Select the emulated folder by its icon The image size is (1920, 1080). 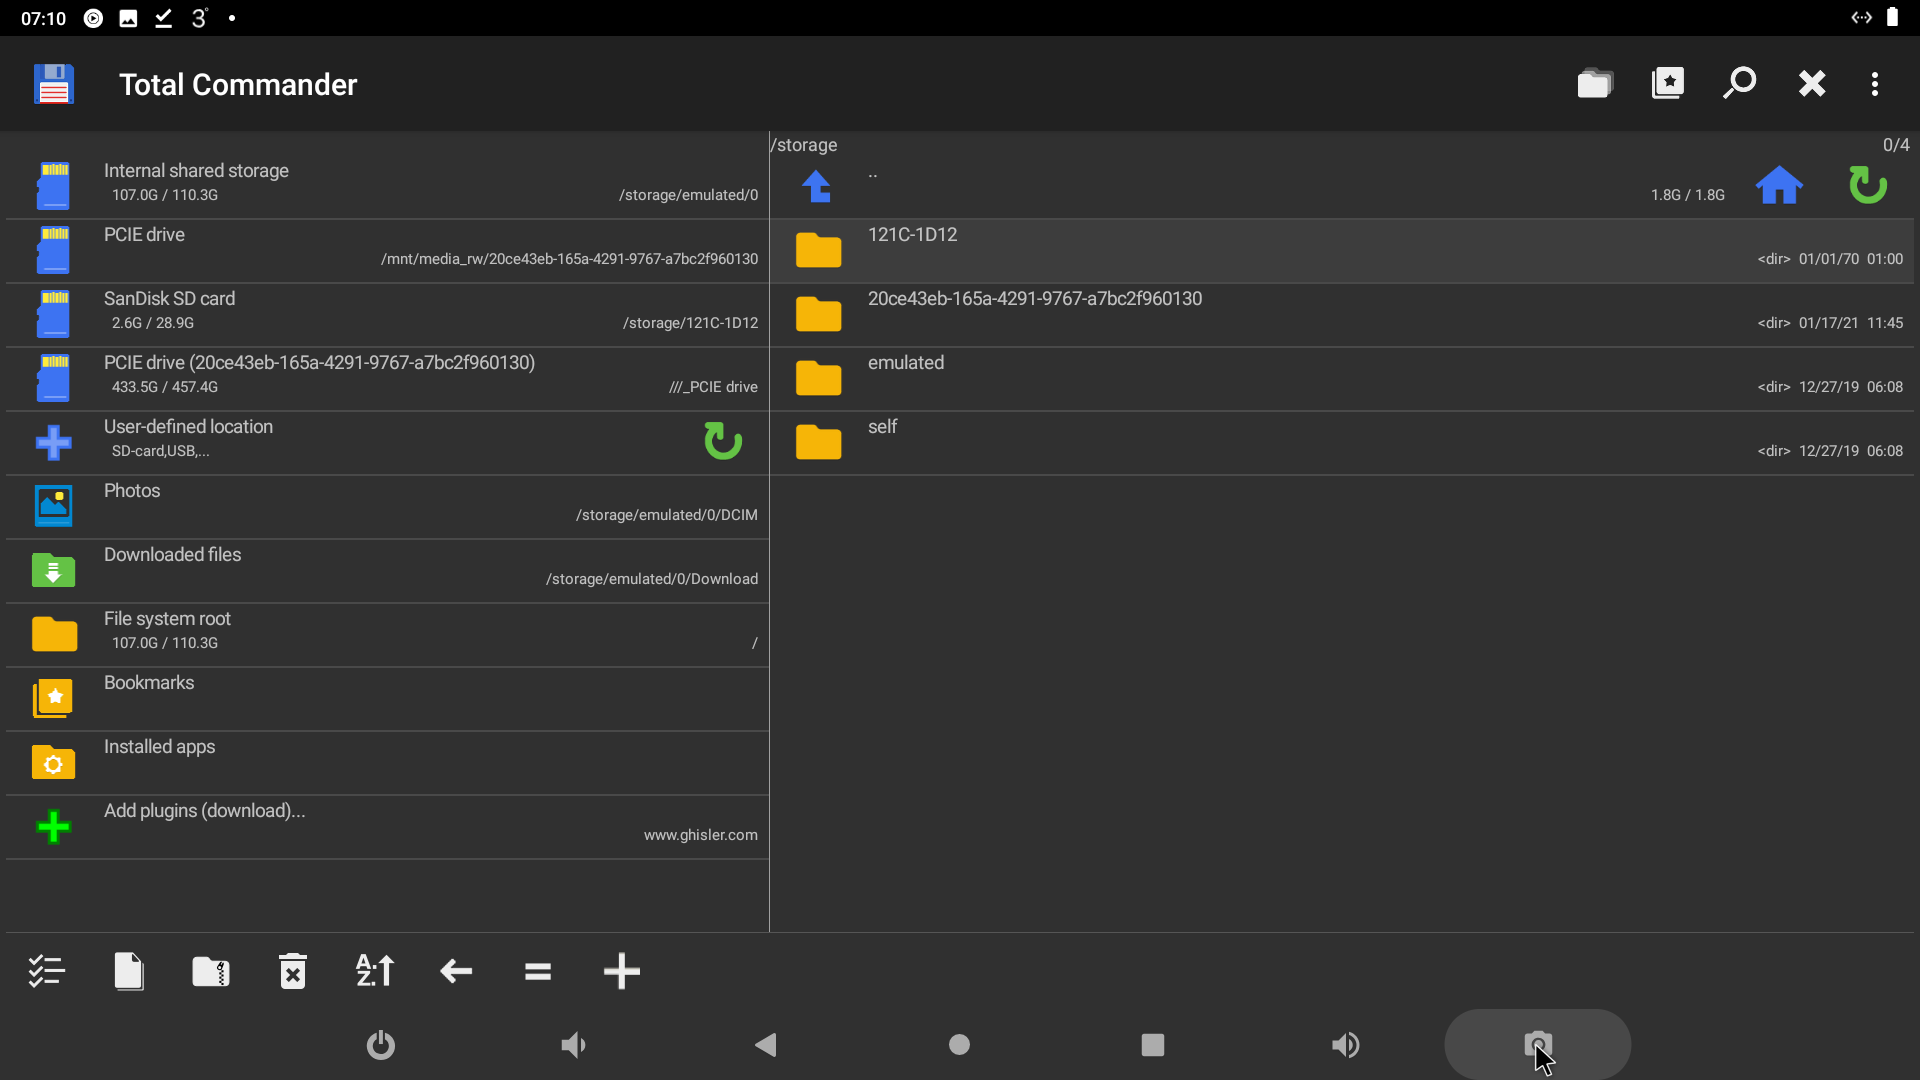pos(818,378)
